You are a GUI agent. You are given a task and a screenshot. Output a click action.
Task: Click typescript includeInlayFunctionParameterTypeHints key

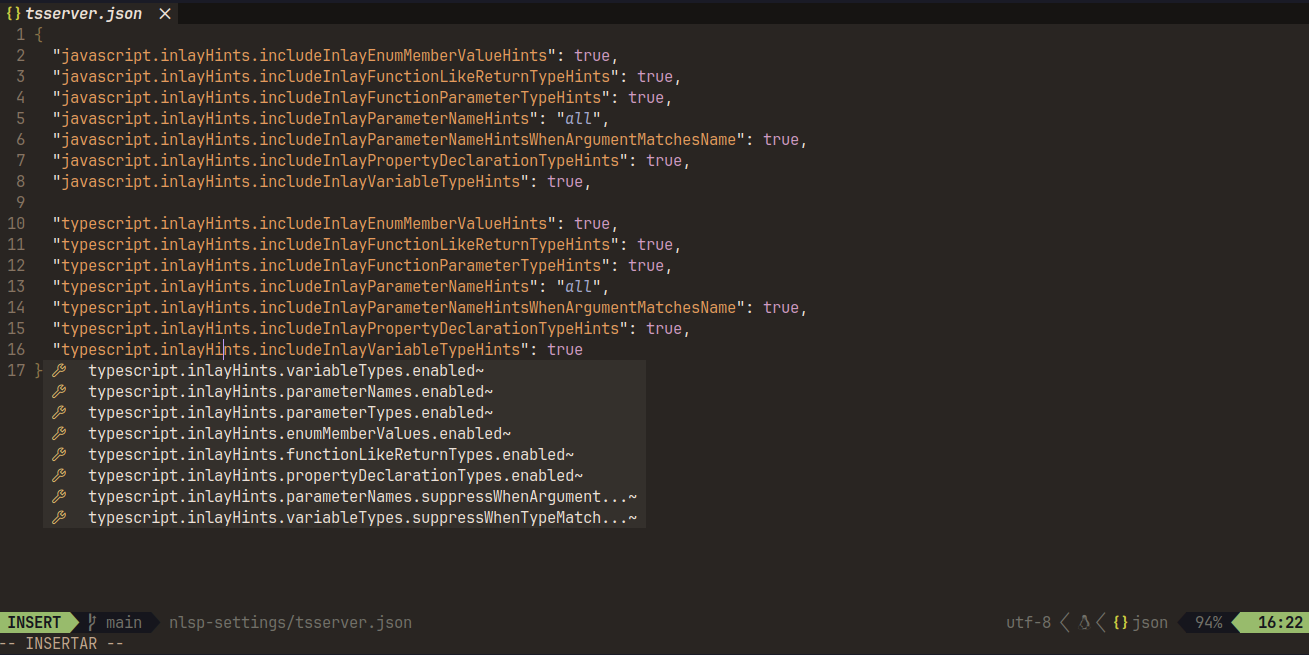331,266
